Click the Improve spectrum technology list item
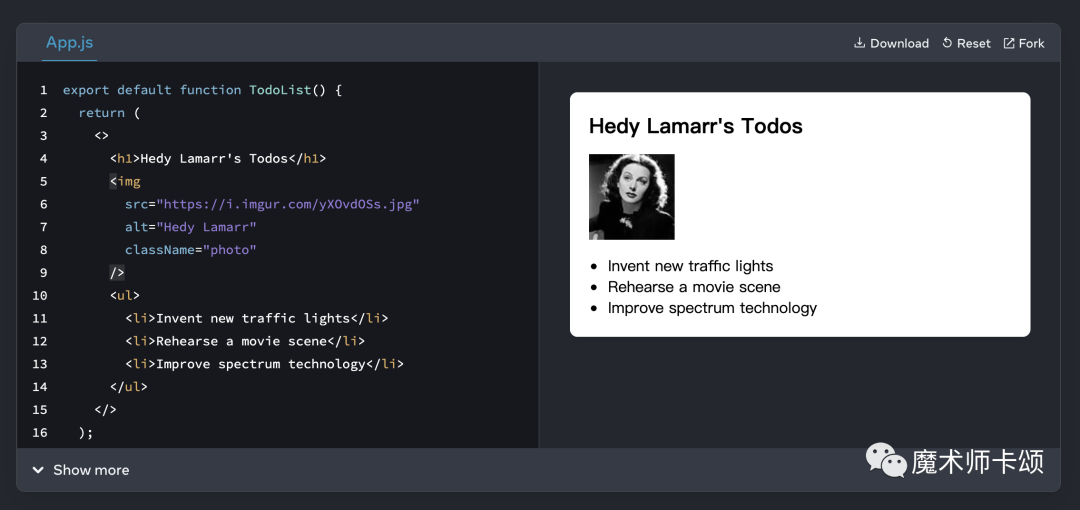Screen dimensions: 1080x510 [712, 308]
